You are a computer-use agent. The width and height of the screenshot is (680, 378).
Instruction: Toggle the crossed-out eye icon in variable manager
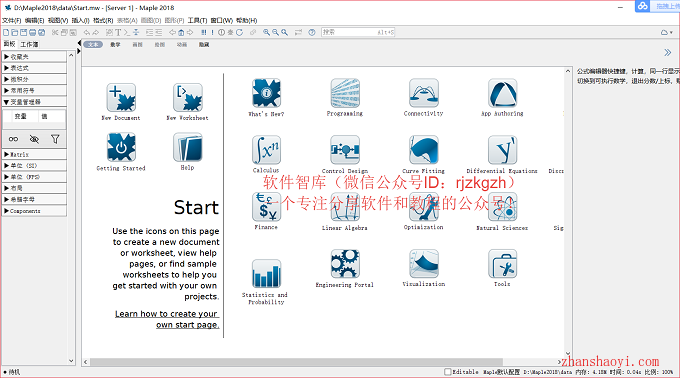[34, 139]
